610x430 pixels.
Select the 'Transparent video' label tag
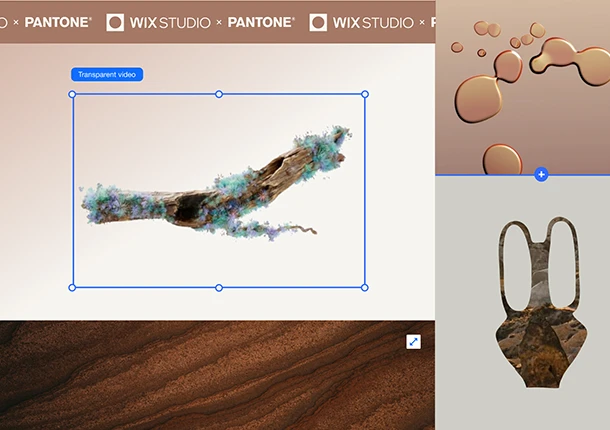click(x=107, y=74)
